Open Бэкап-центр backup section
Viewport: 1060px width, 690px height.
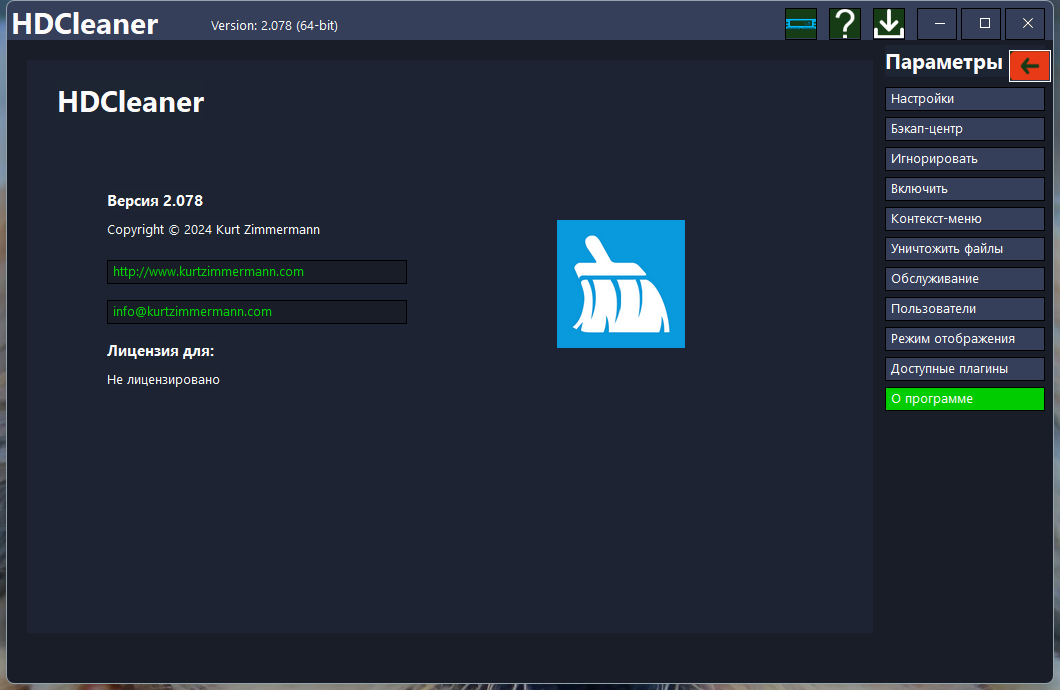coord(964,129)
